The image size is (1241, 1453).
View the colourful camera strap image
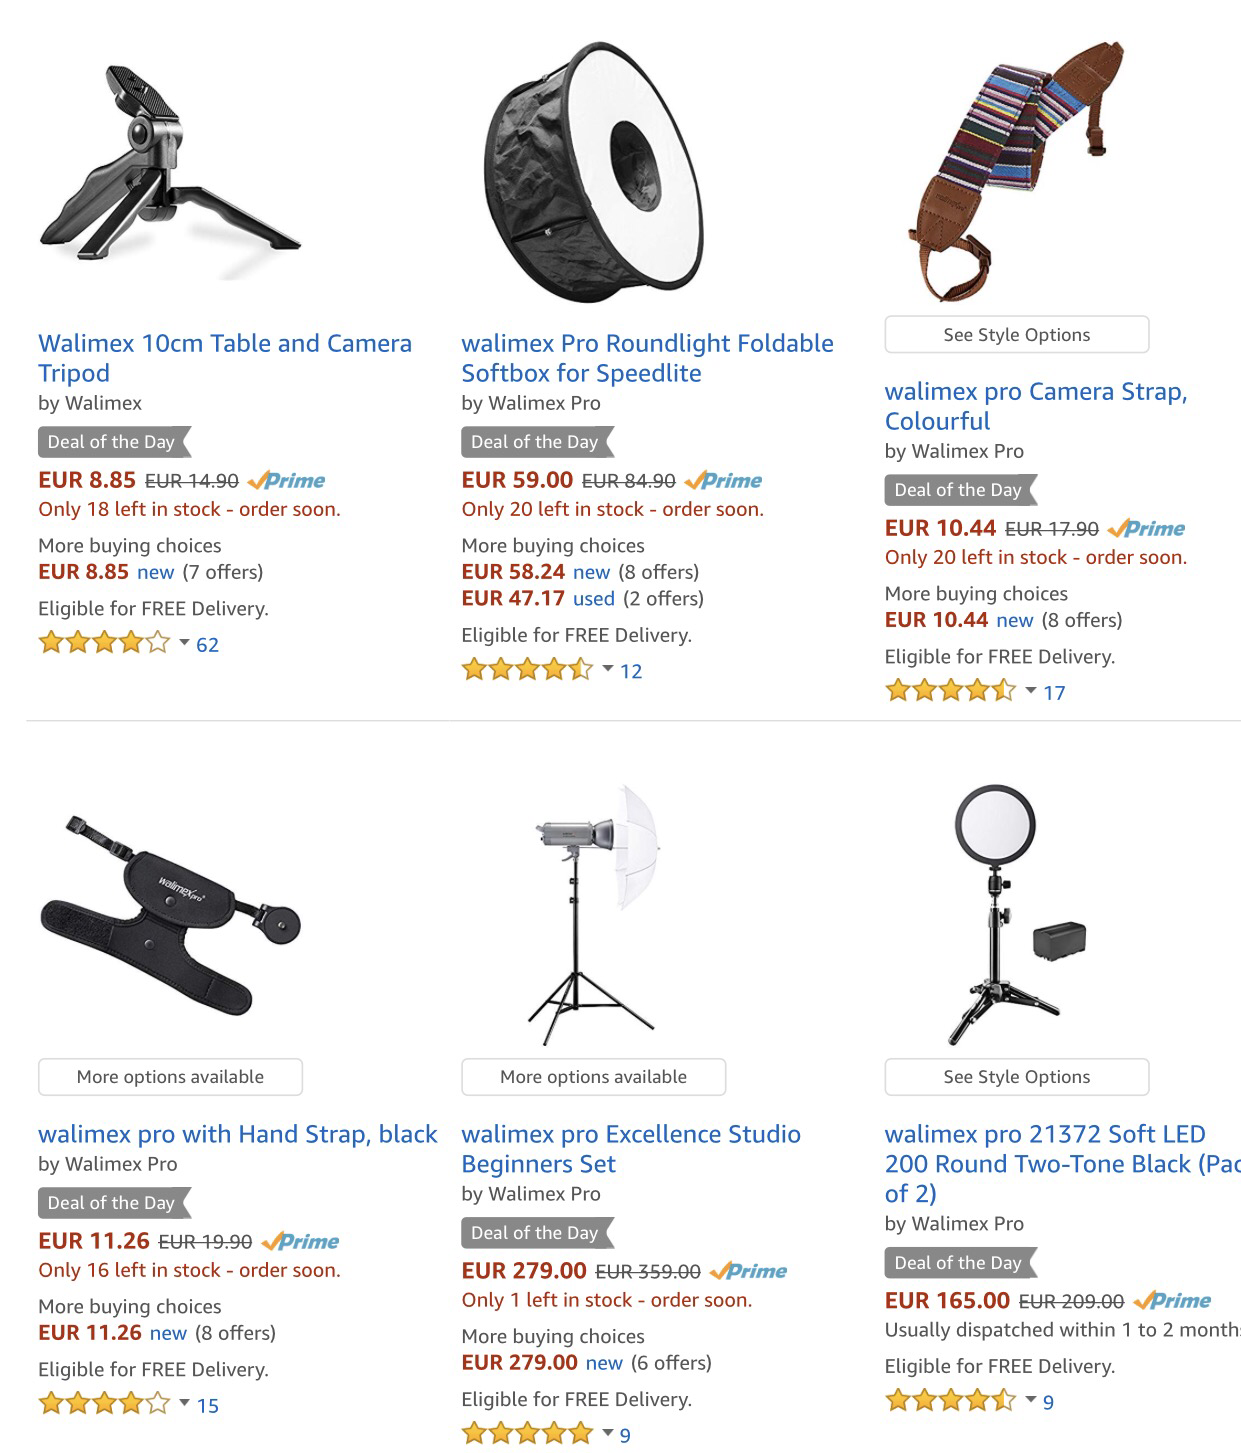pos(1017,171)
